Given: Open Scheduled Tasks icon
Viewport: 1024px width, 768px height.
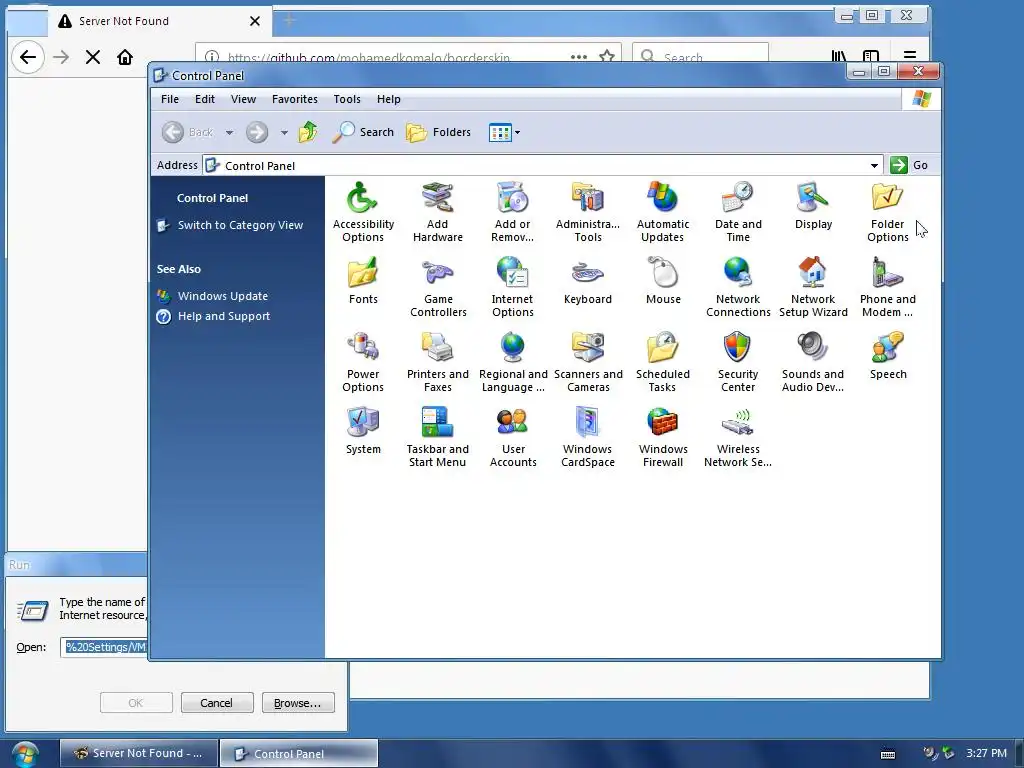Looking at the screenshot, I should tap(663, 362).
